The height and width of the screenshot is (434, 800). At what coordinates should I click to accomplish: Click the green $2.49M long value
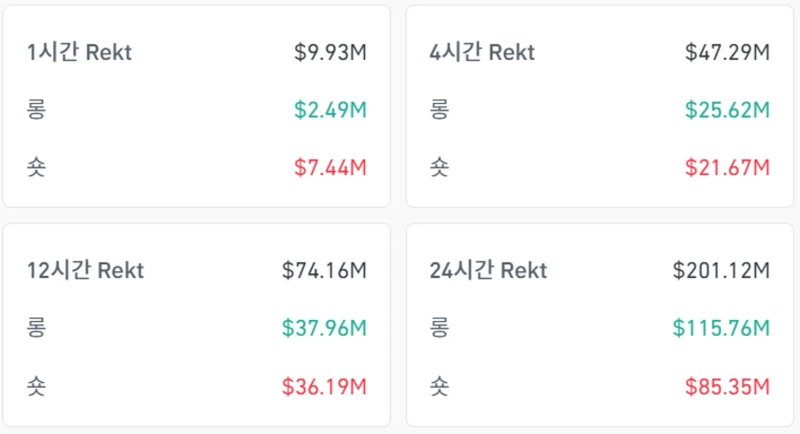[x=330, y=110]
